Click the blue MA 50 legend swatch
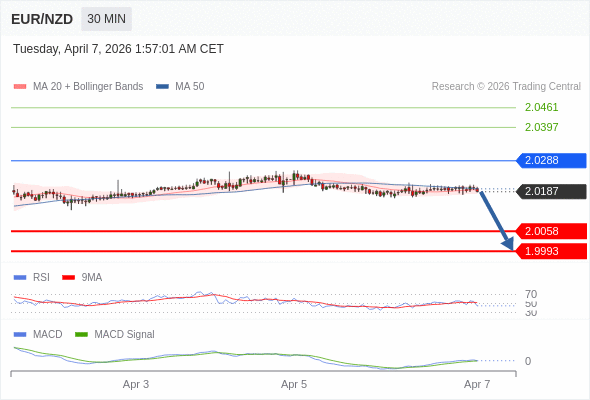This screenshot has width=590, height=400. coord(163,87)
